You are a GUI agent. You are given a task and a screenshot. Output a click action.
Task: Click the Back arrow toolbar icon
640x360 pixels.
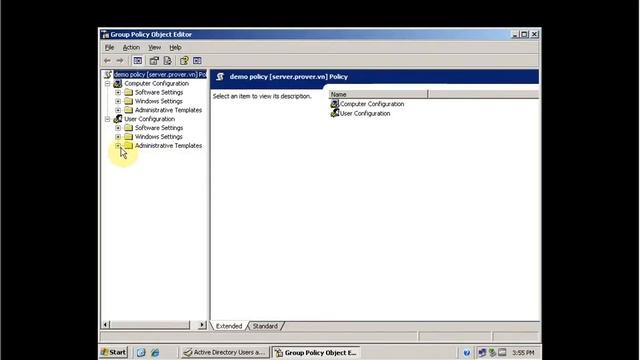(x=107, y=61)
